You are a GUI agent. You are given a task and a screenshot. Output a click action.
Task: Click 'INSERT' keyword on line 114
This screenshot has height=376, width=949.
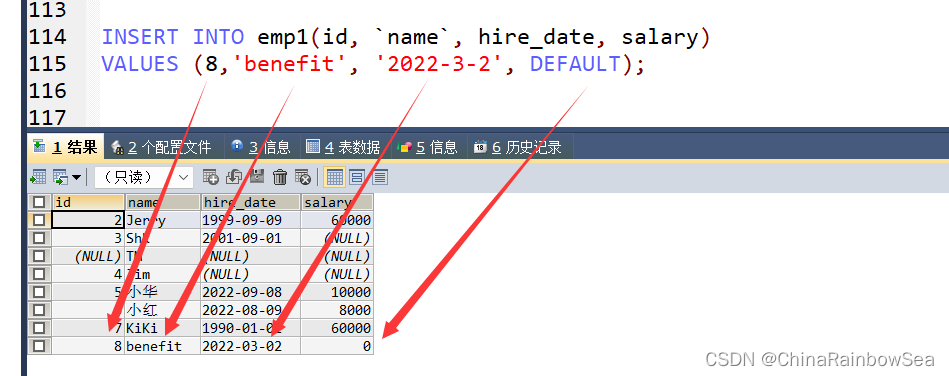[140, 37]
